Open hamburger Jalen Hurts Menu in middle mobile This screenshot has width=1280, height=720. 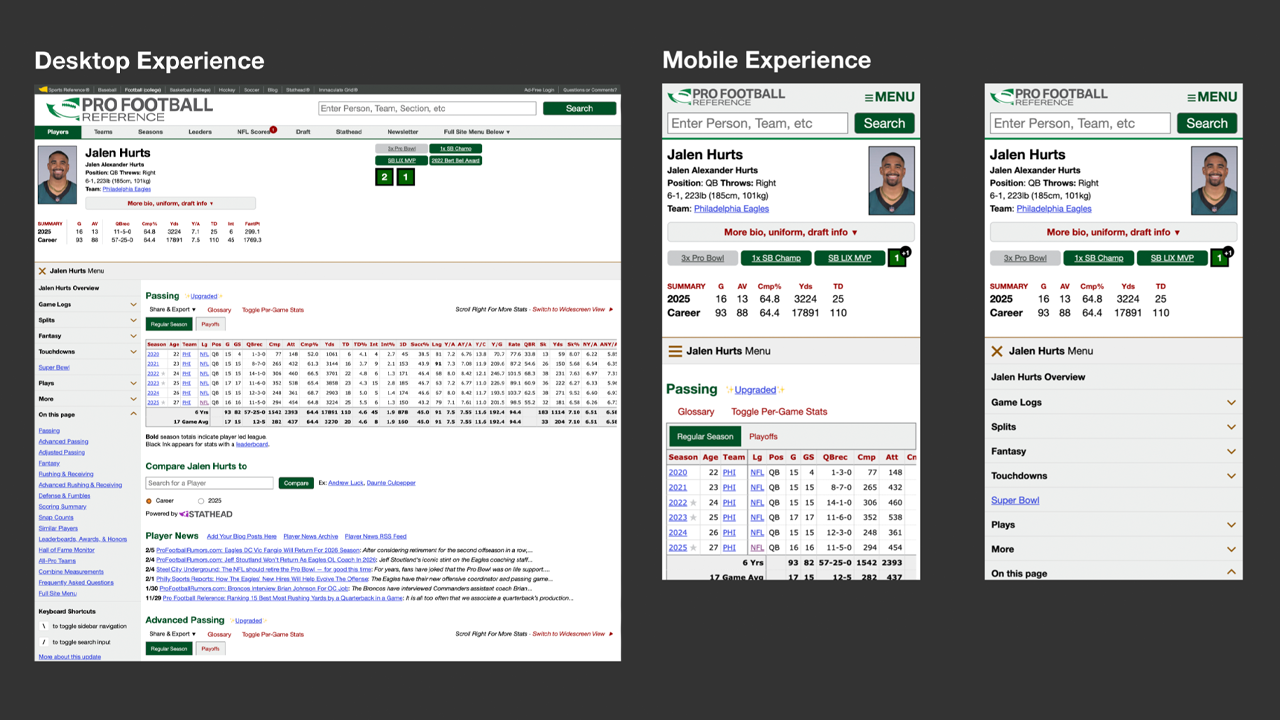pos(675,351)
